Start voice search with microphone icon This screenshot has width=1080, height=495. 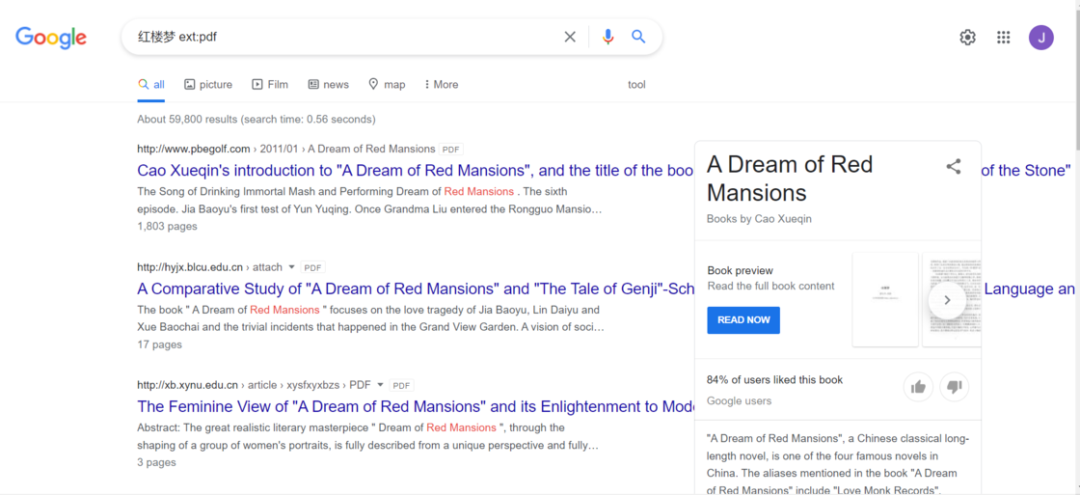click(607, 37)
